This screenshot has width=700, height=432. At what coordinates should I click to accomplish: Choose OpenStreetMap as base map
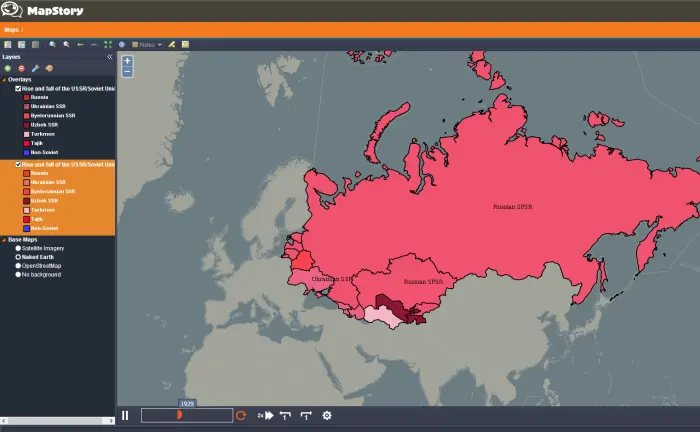[18, 266]
